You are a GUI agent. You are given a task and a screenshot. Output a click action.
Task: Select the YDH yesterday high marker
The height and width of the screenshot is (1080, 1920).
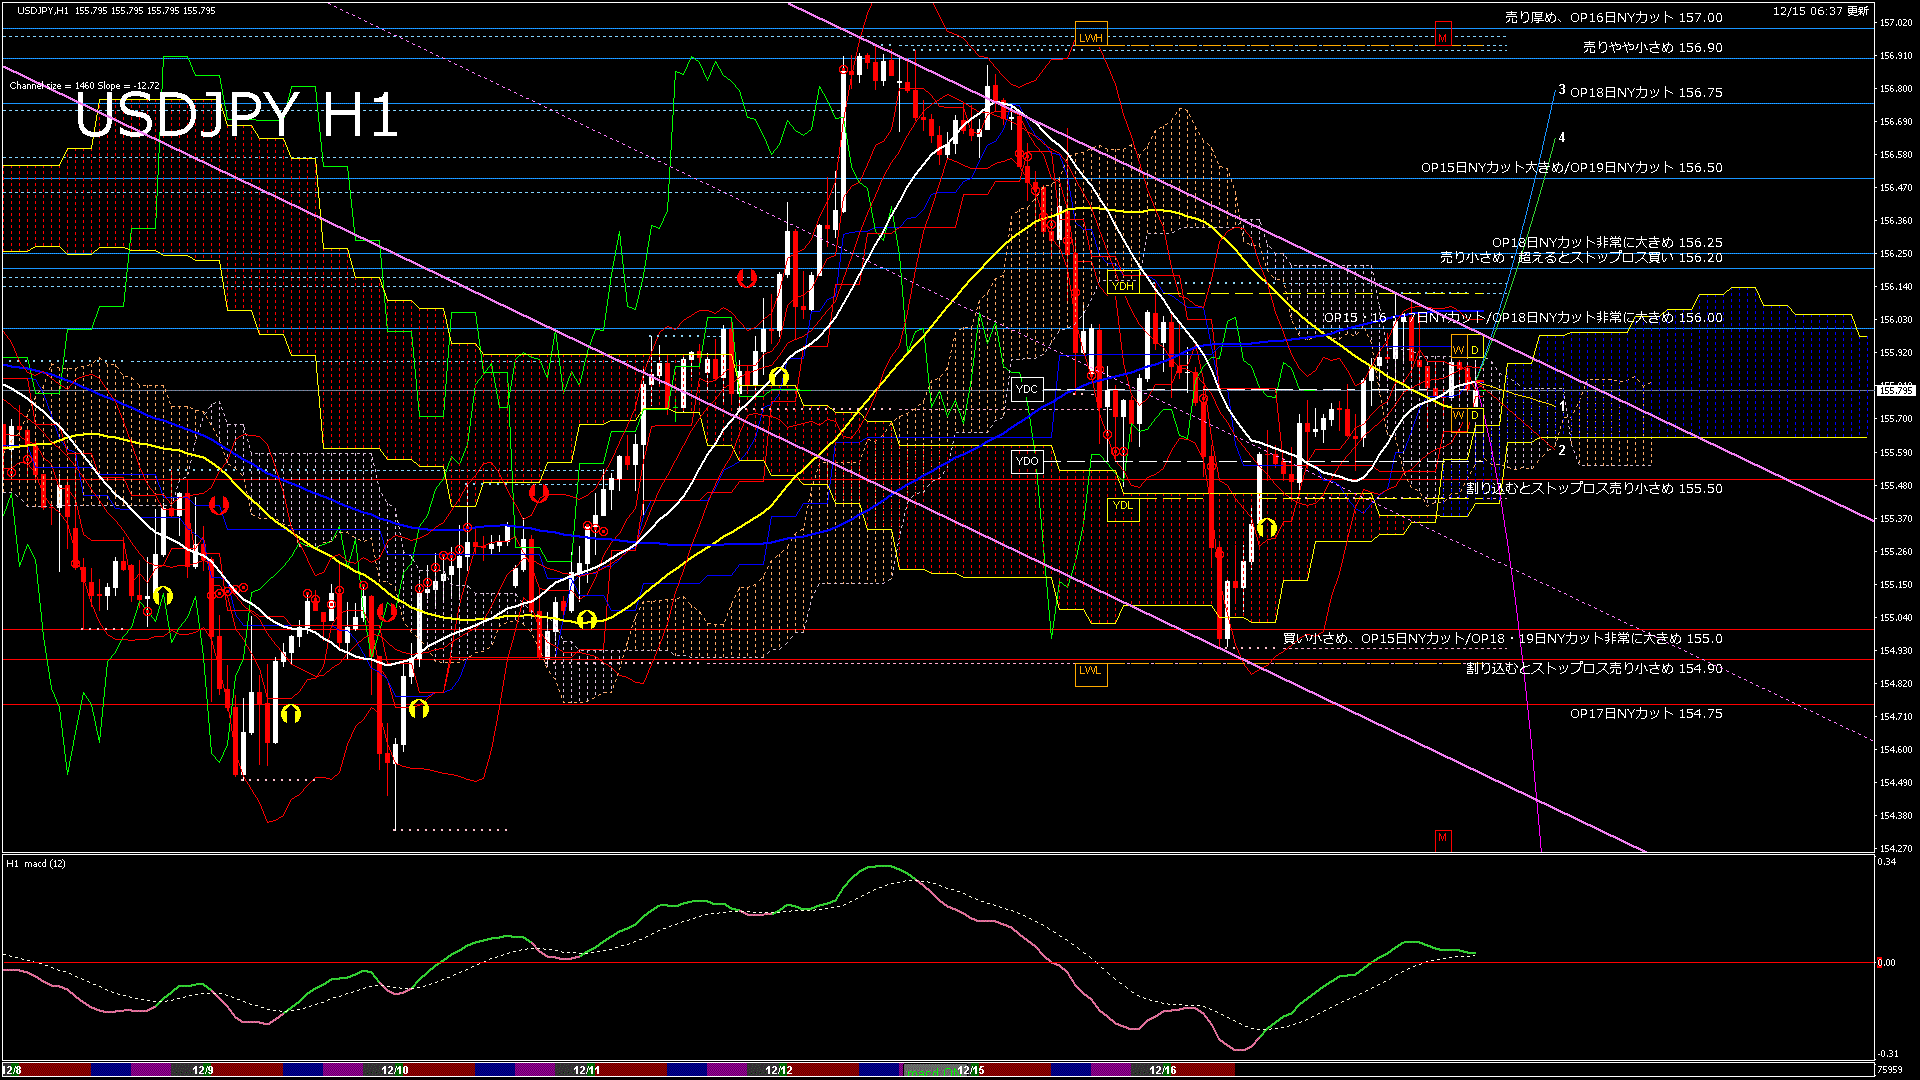(x=1123, y=286)
